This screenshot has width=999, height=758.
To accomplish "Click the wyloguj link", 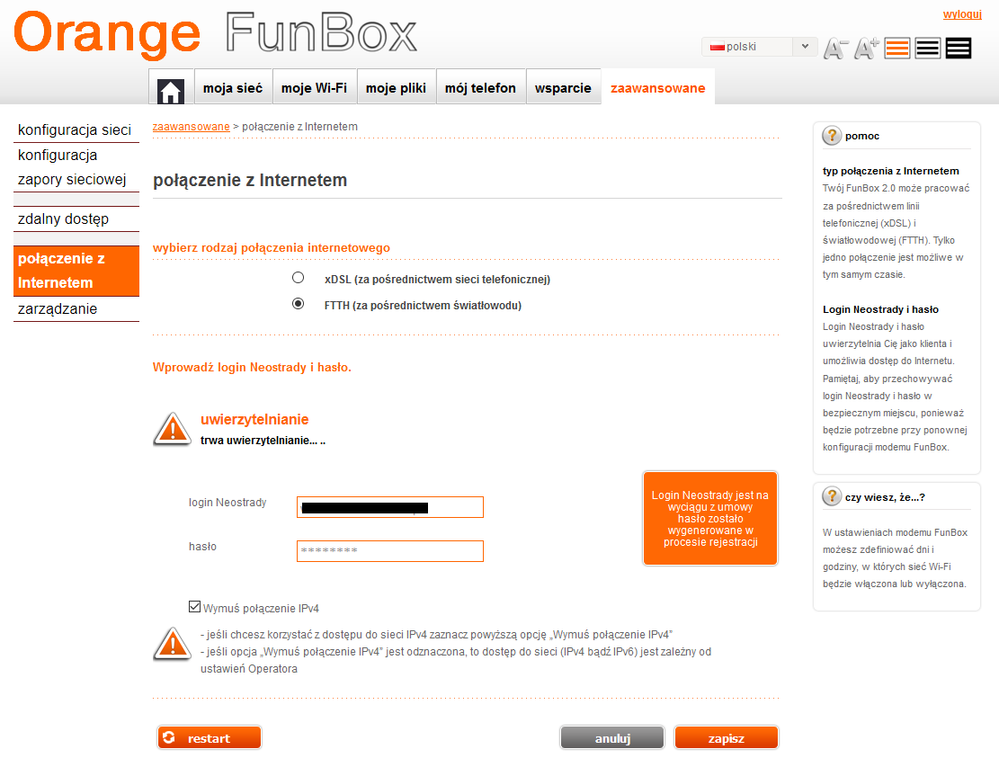I will tap(962, 14).
